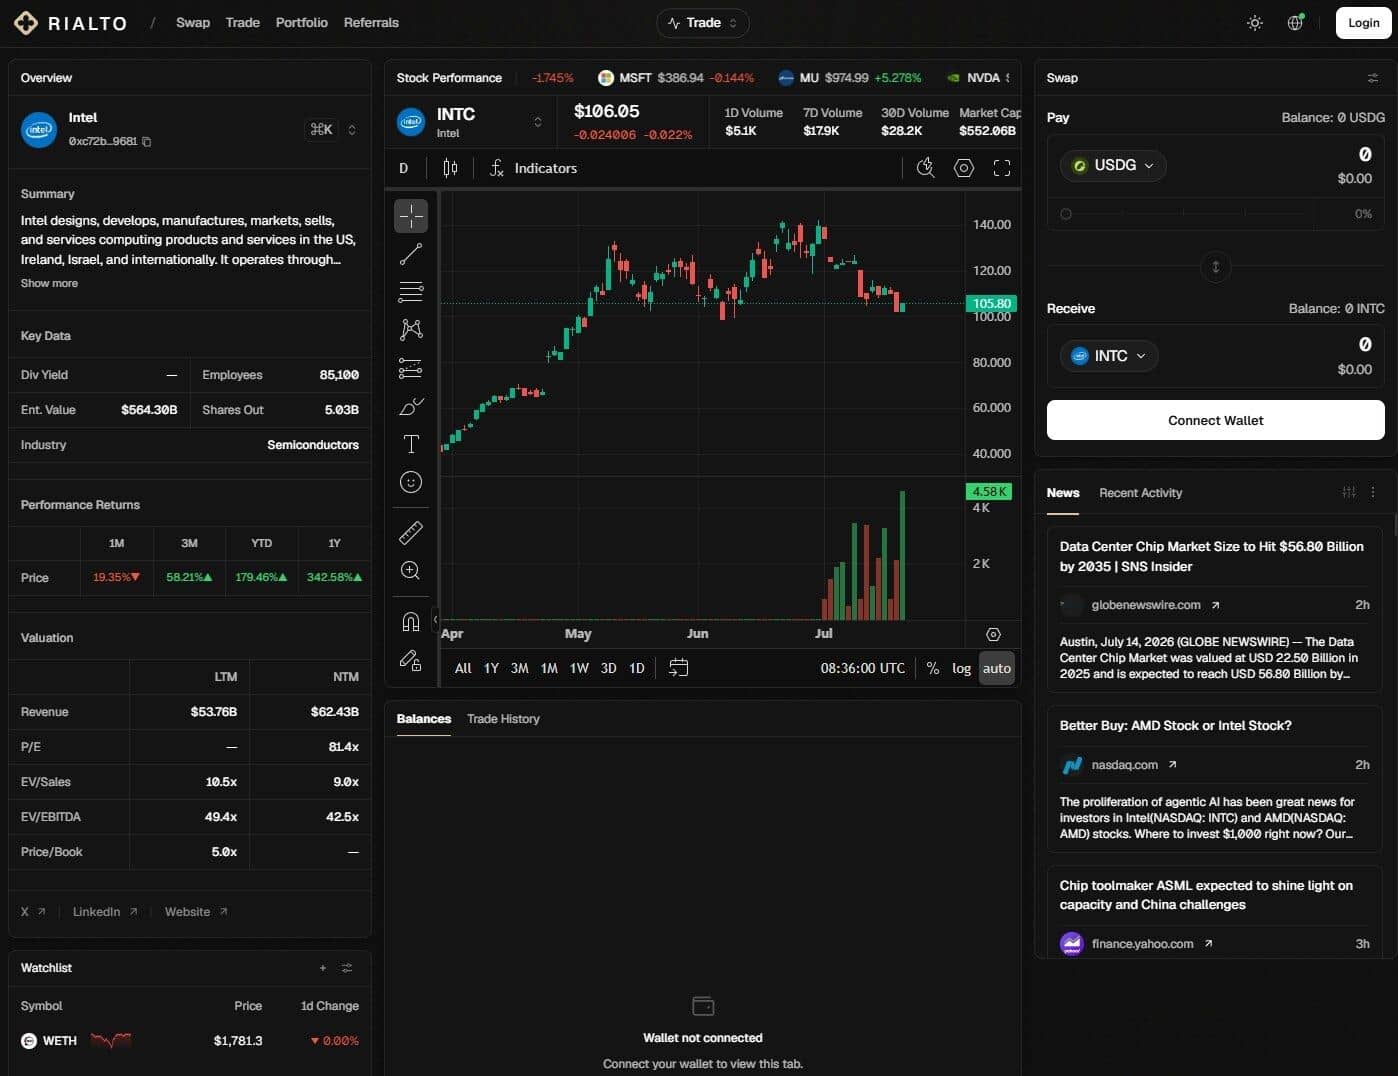The height and width of the screenshot is (1076, 1398).
Task: Select the brush drawing tool
Action: (x=411, y=406)
